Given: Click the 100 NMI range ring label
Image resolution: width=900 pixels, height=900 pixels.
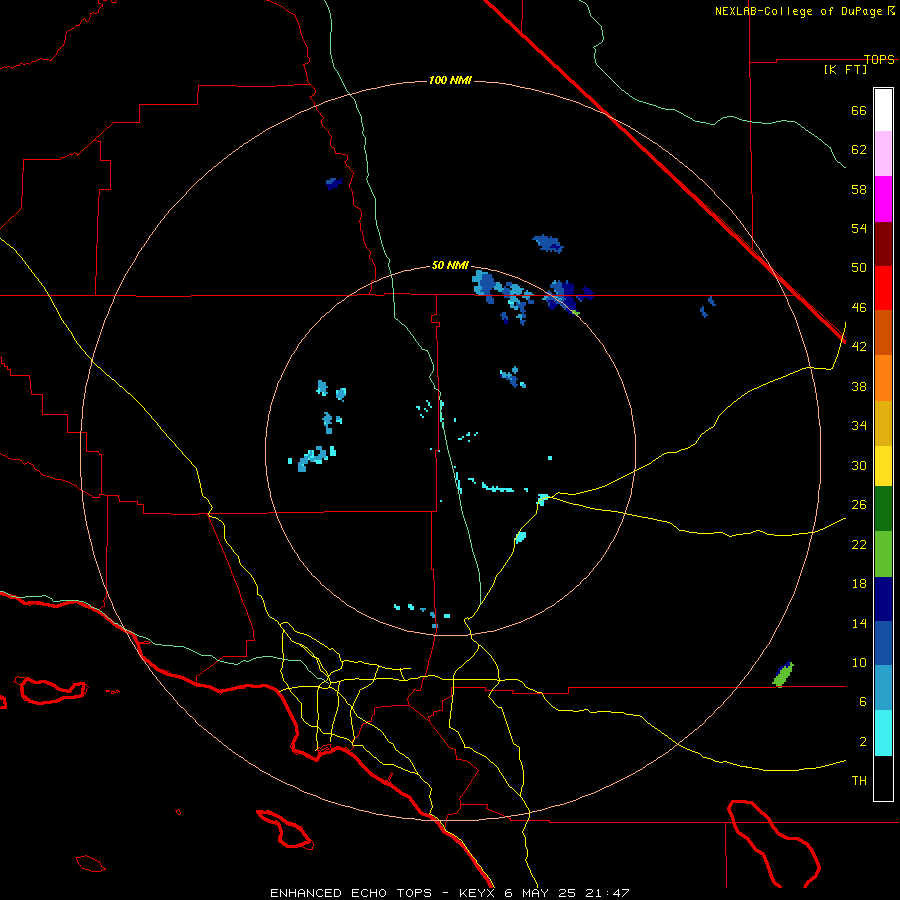Looking at the screenshot, I should (451, 80).
